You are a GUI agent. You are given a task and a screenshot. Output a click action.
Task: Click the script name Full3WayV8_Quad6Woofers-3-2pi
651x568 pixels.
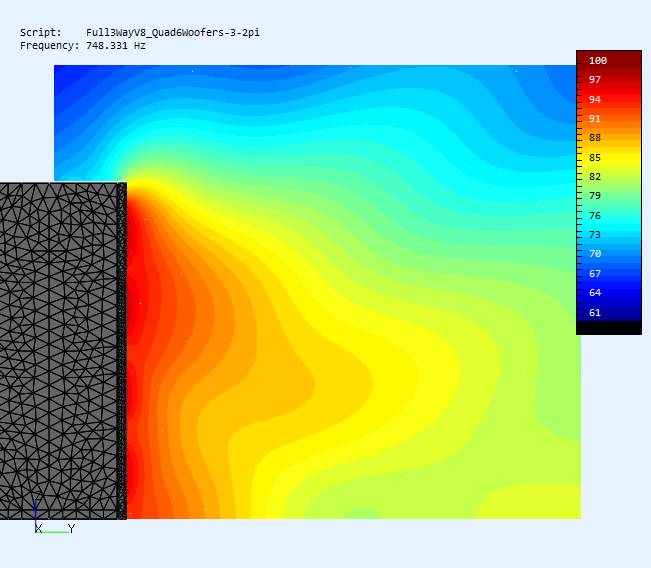173,33
